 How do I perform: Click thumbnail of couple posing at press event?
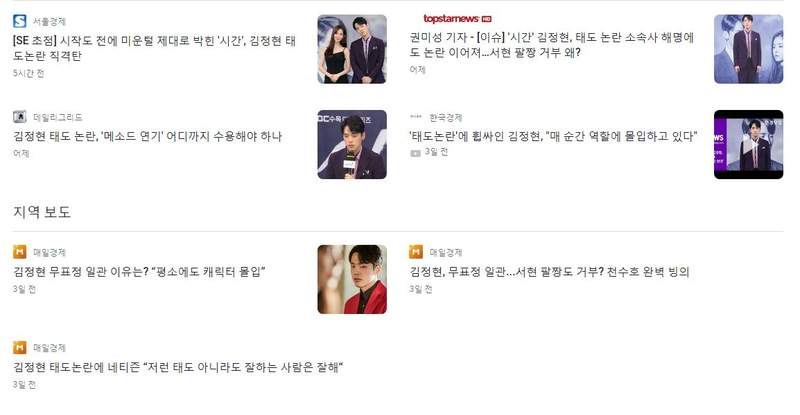(x=352, y=49)
